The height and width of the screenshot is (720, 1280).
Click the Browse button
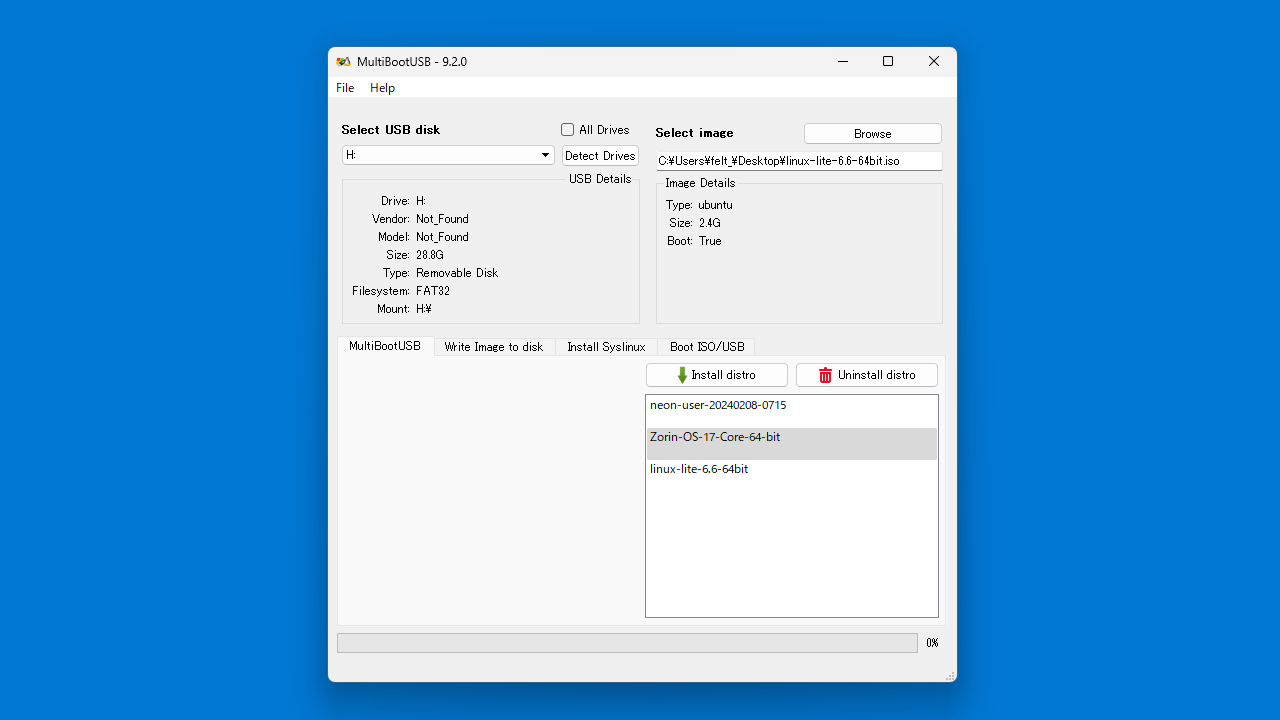pyautogui.click(x=873, y=134)
